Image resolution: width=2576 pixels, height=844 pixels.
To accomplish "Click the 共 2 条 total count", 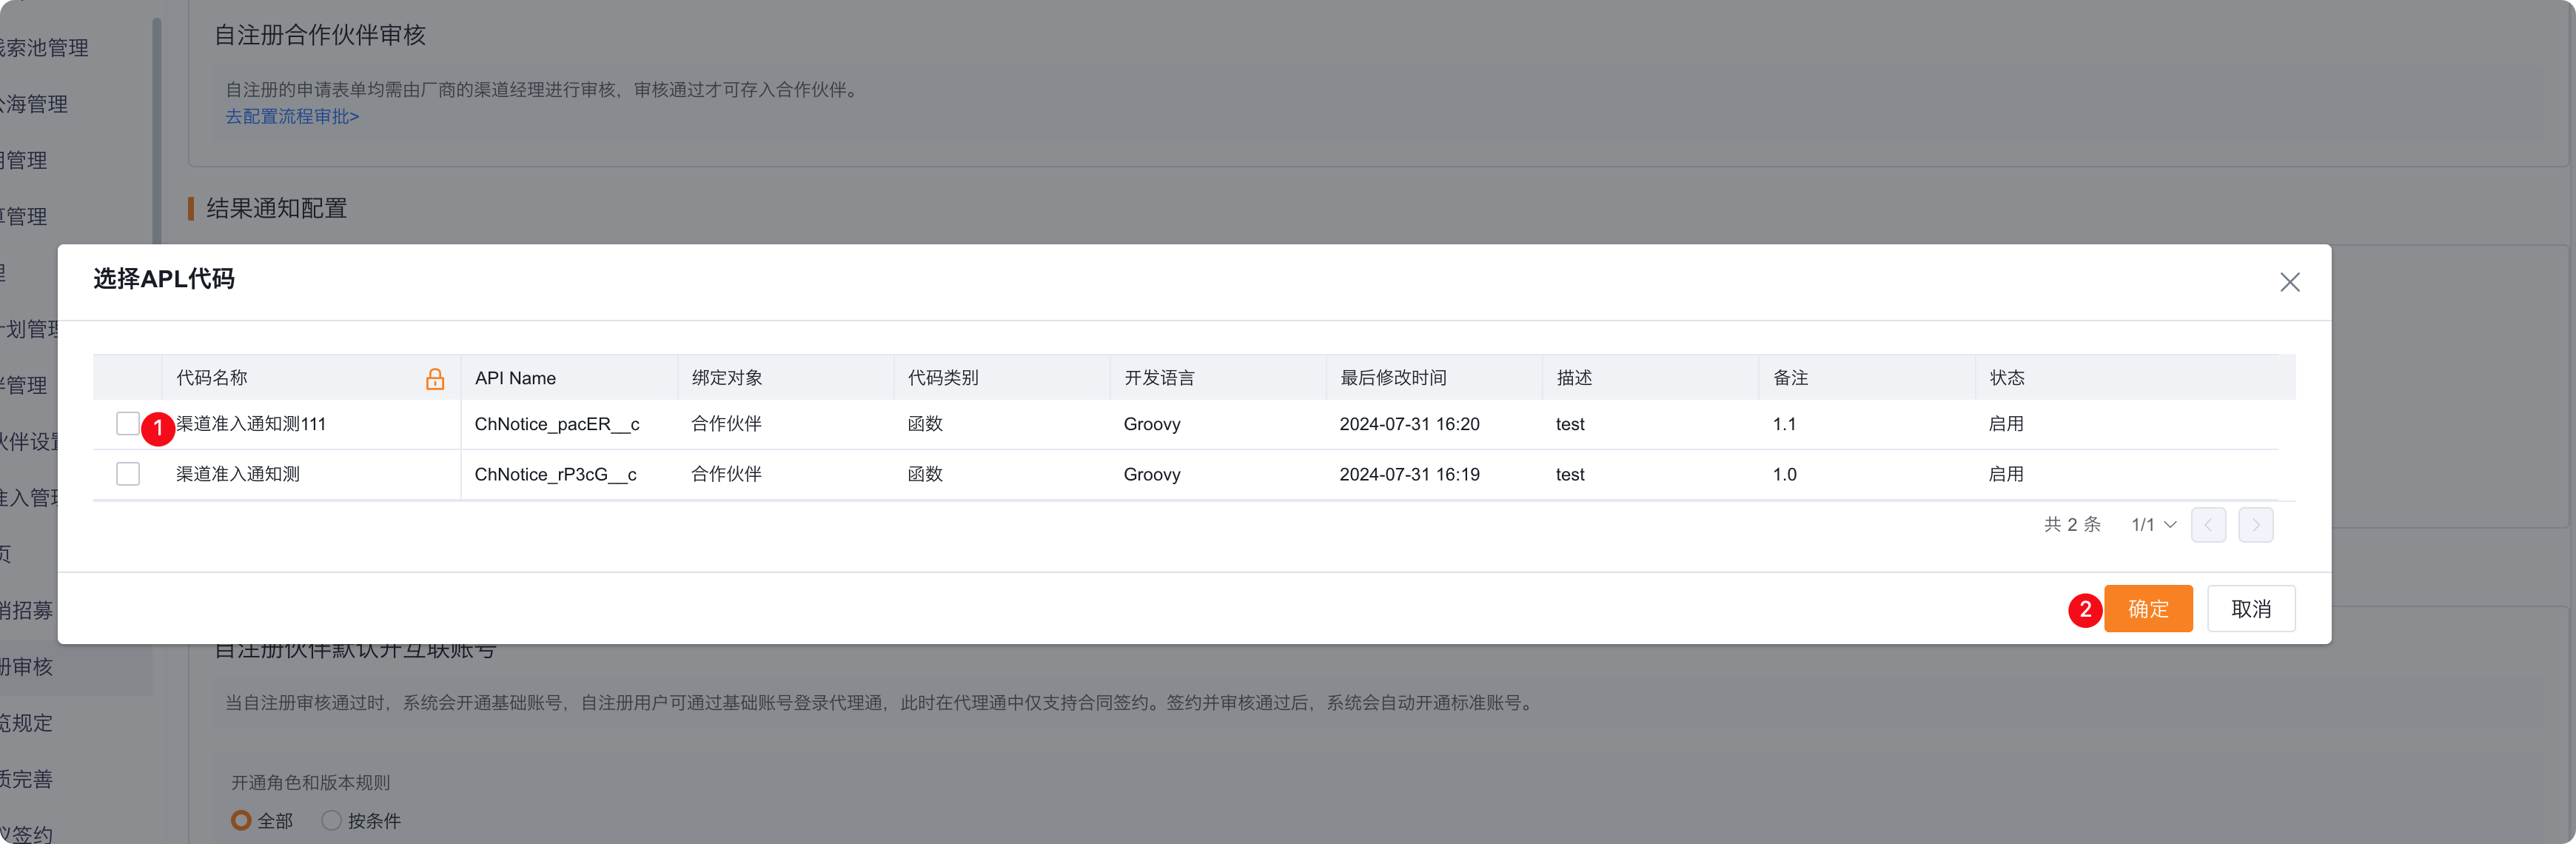I will (2072, 525).
